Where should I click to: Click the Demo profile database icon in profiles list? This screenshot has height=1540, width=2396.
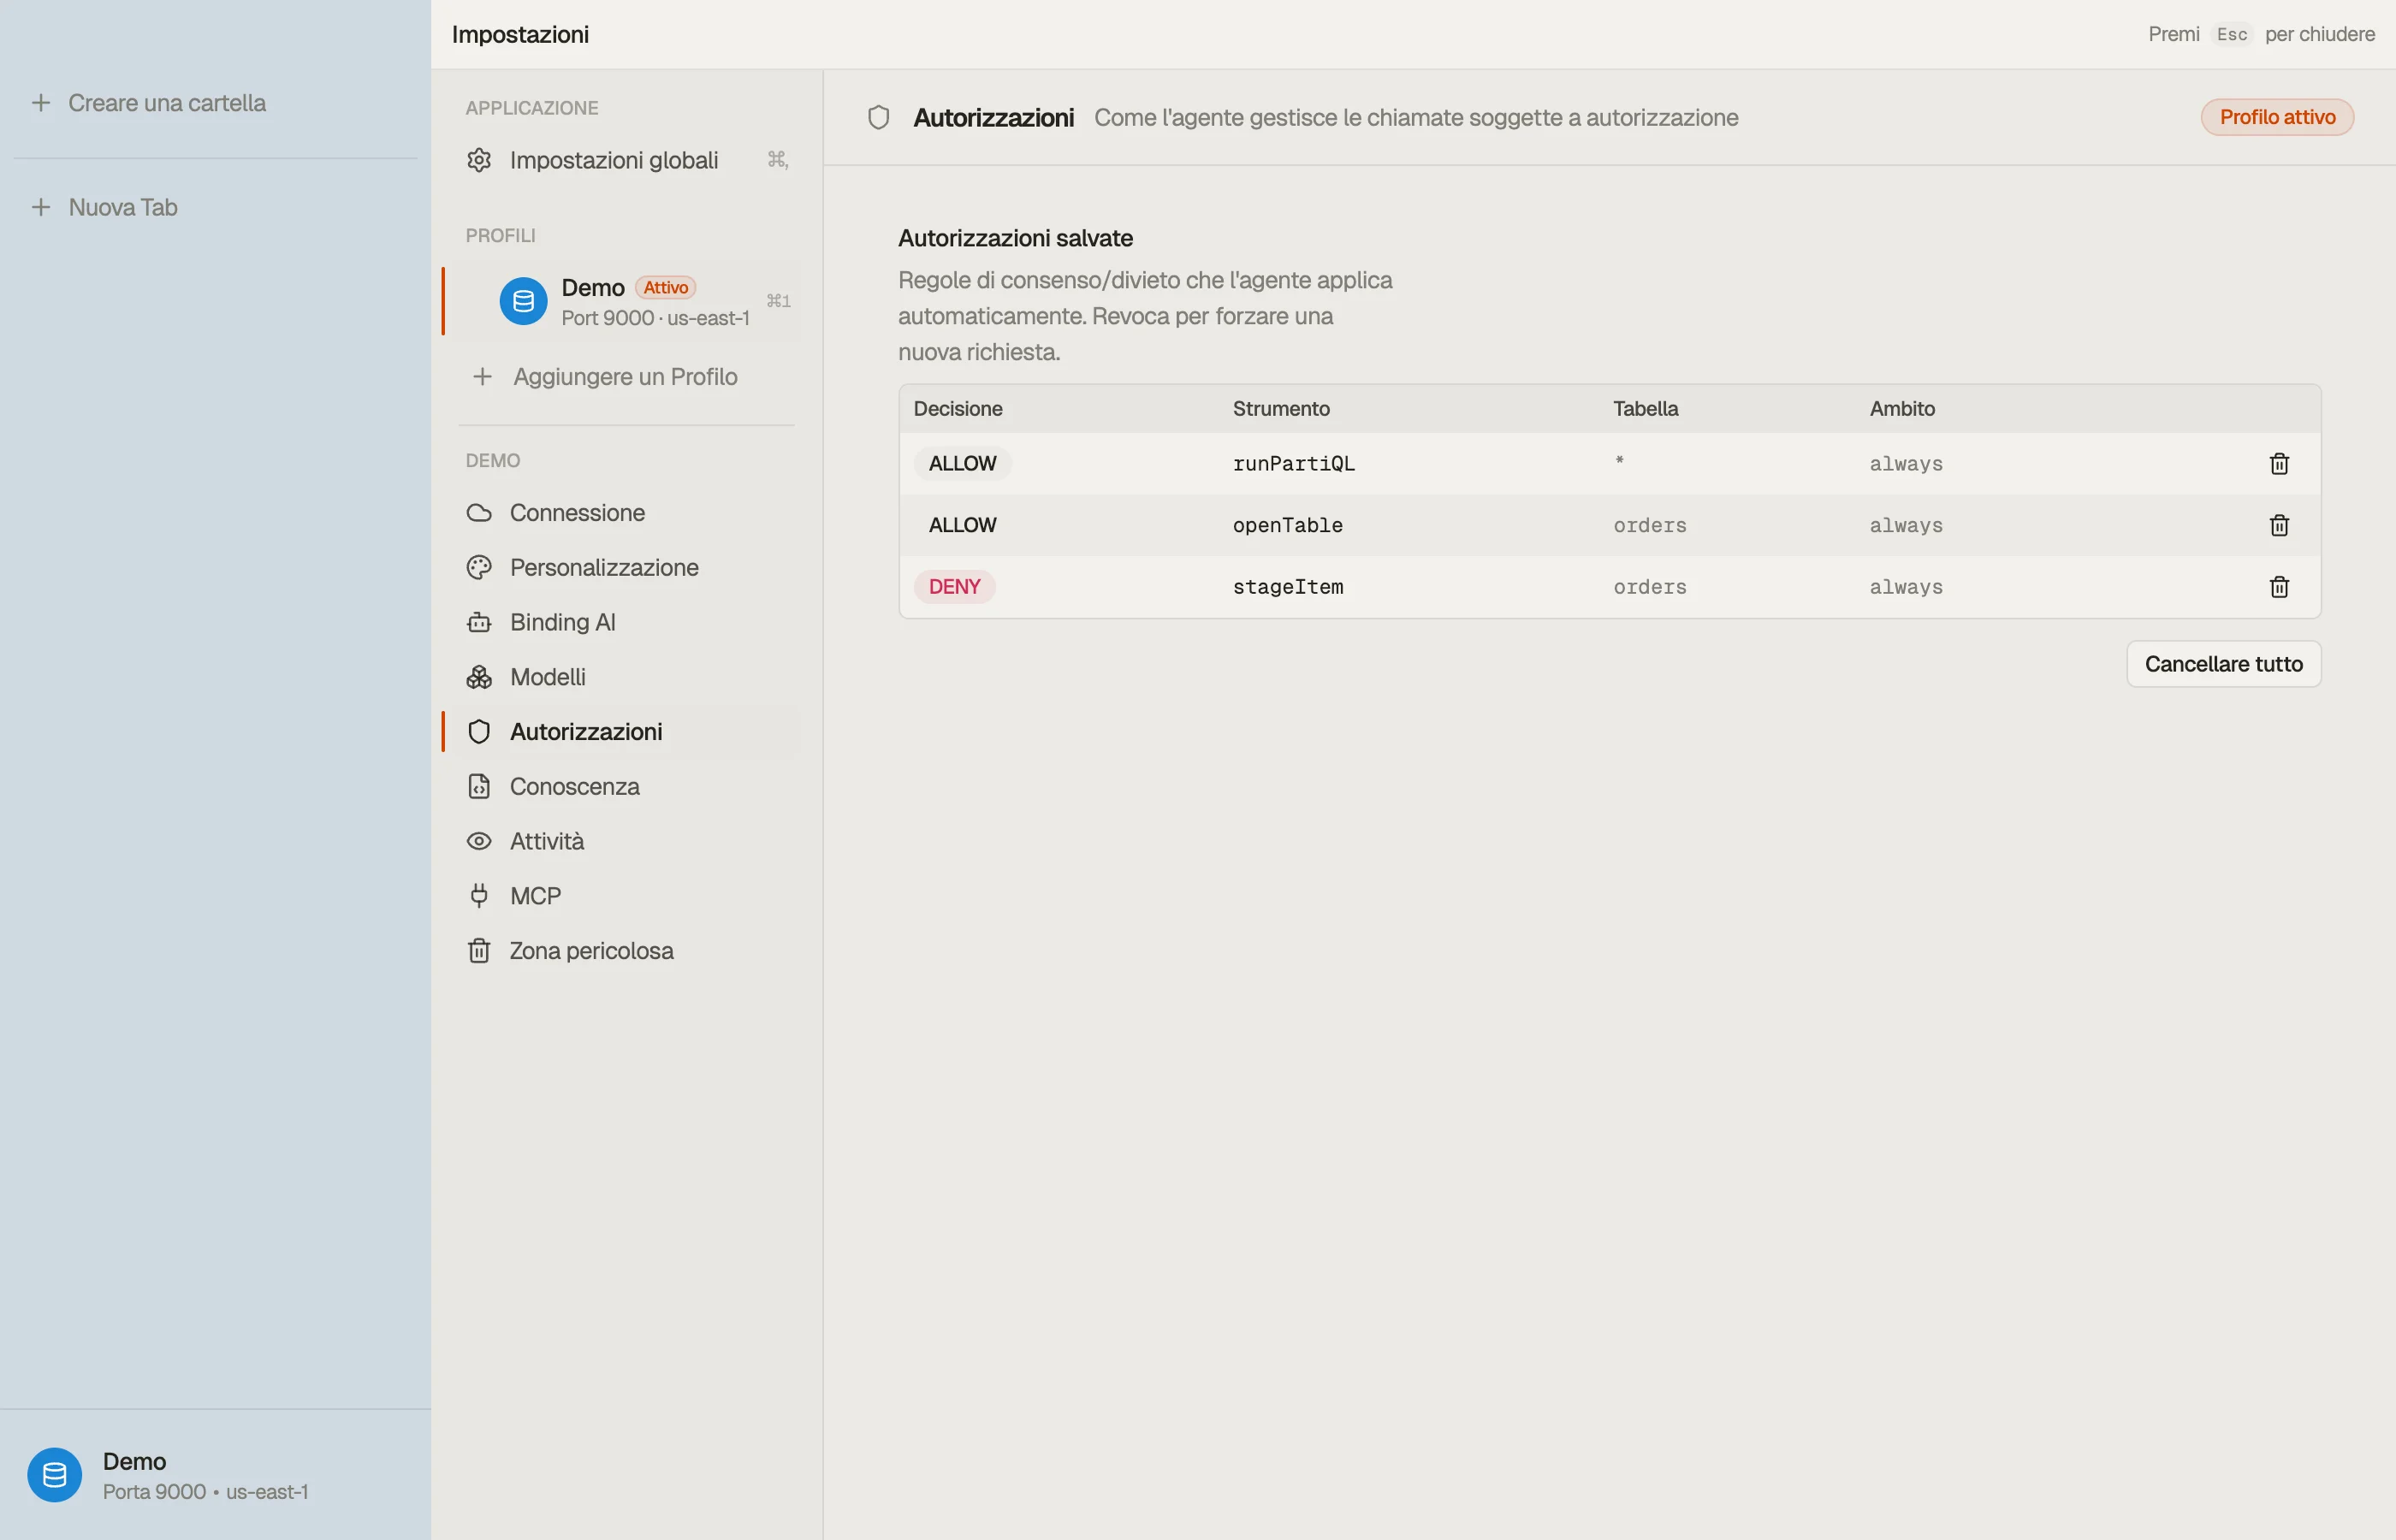coord(523,301)
